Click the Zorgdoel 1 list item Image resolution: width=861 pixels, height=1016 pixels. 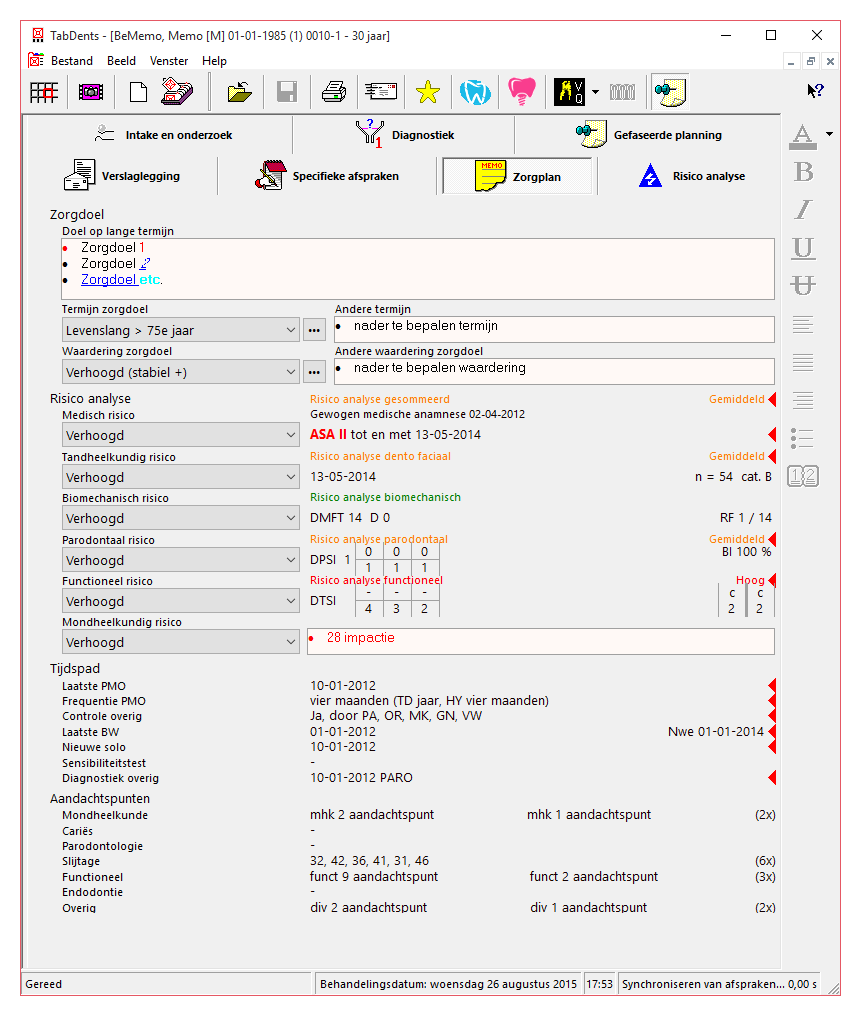tap(113, 248)
